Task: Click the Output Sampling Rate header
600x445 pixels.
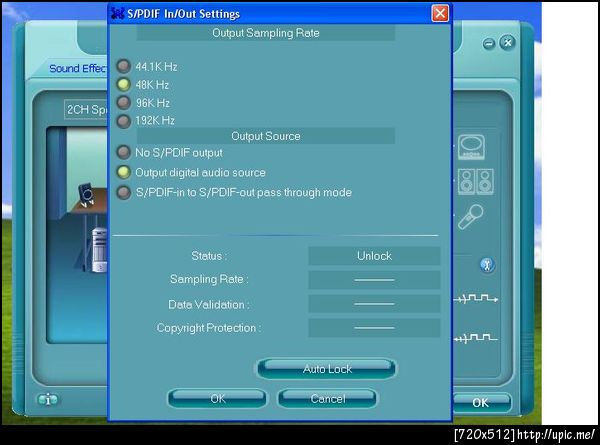Action: tap(266, 33)
